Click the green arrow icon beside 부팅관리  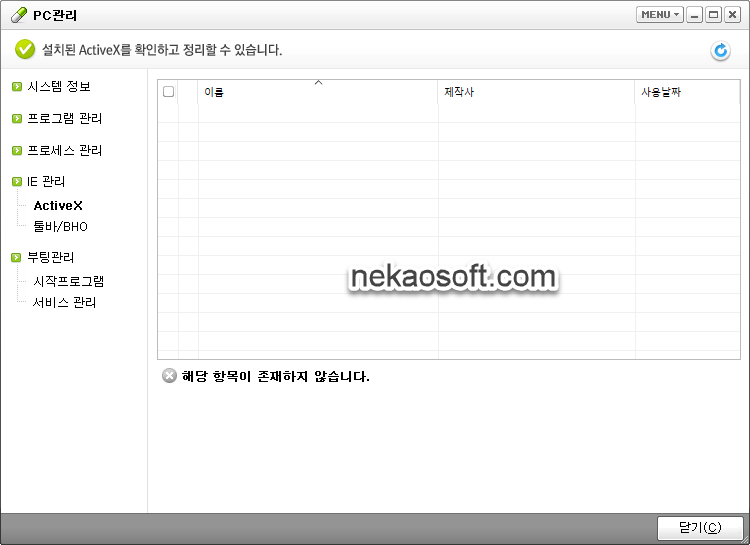coord(16,257)
